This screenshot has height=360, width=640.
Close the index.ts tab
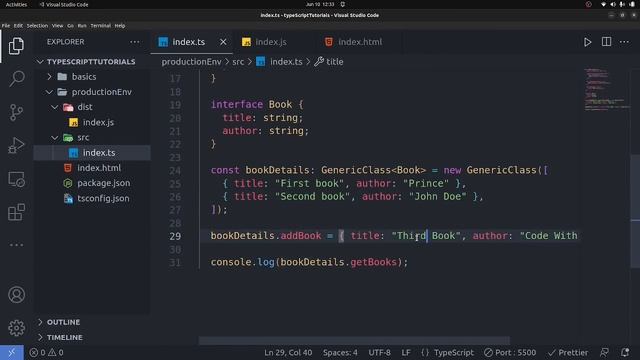223,42
